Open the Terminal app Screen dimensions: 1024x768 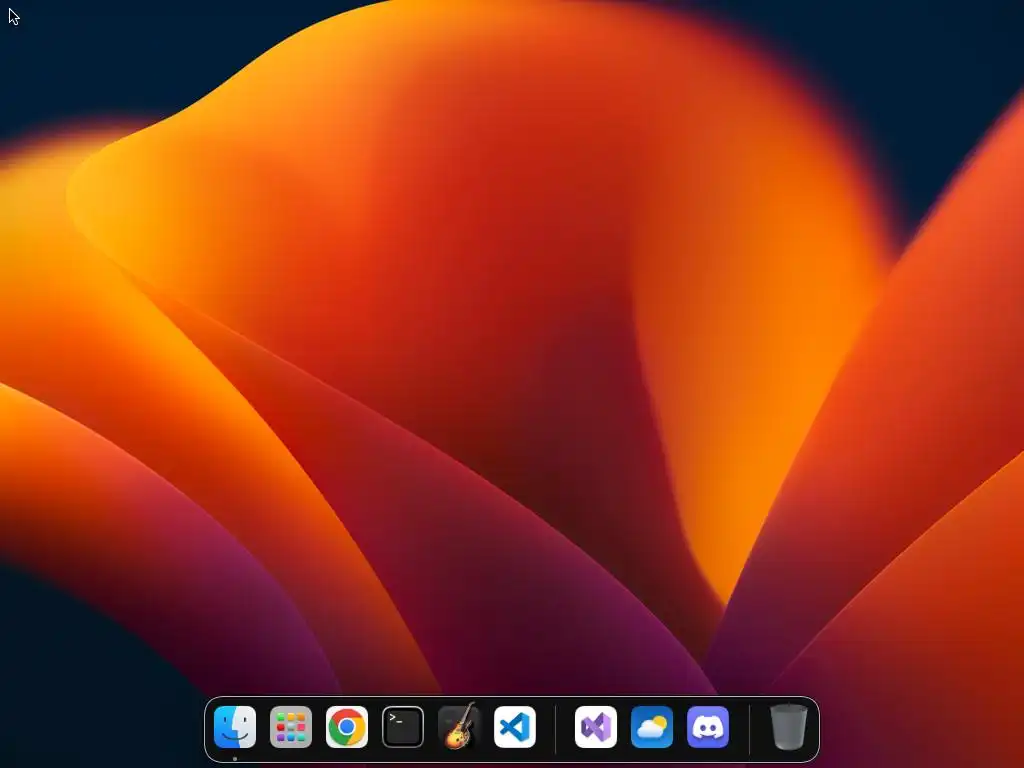coord(403,727)
